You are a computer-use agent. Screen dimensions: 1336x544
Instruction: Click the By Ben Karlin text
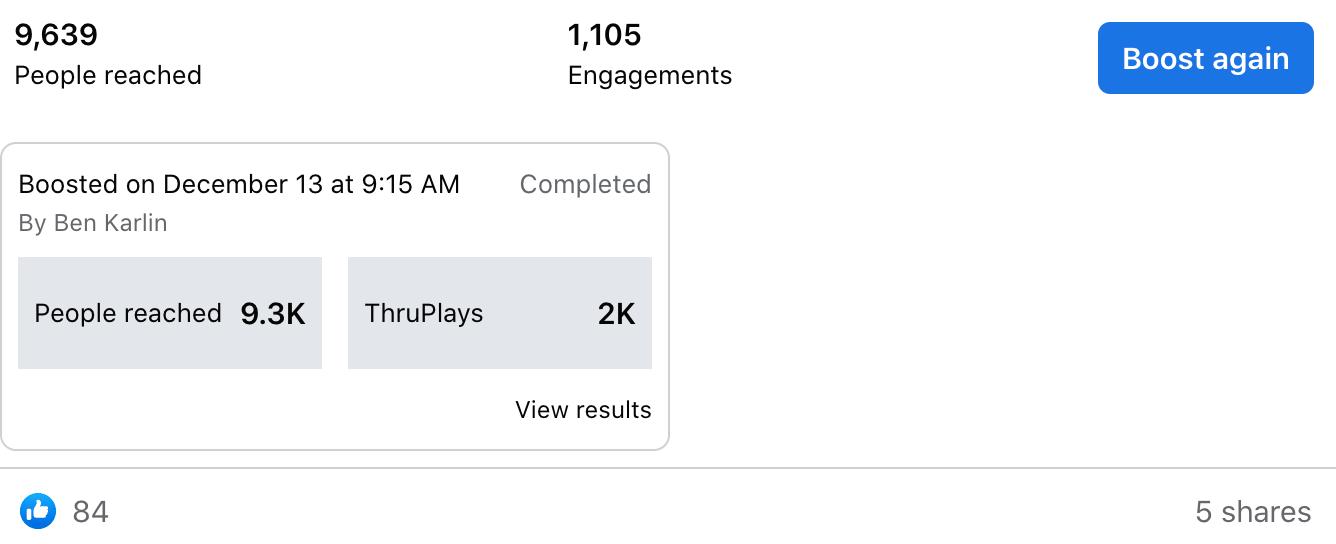coord(93,223)
